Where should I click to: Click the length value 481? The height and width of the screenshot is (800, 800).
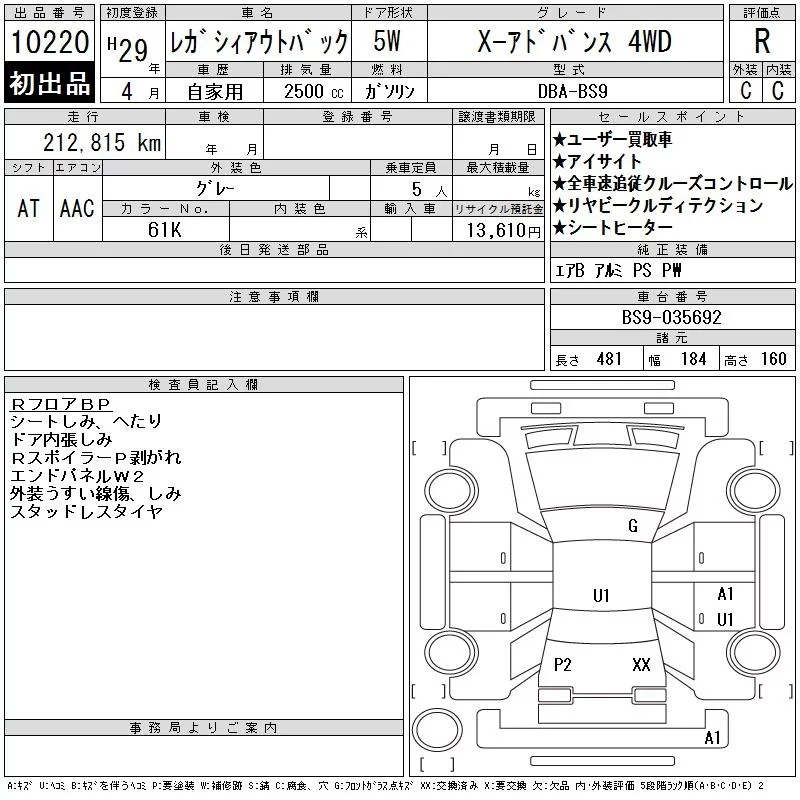(x=609, y=359)
